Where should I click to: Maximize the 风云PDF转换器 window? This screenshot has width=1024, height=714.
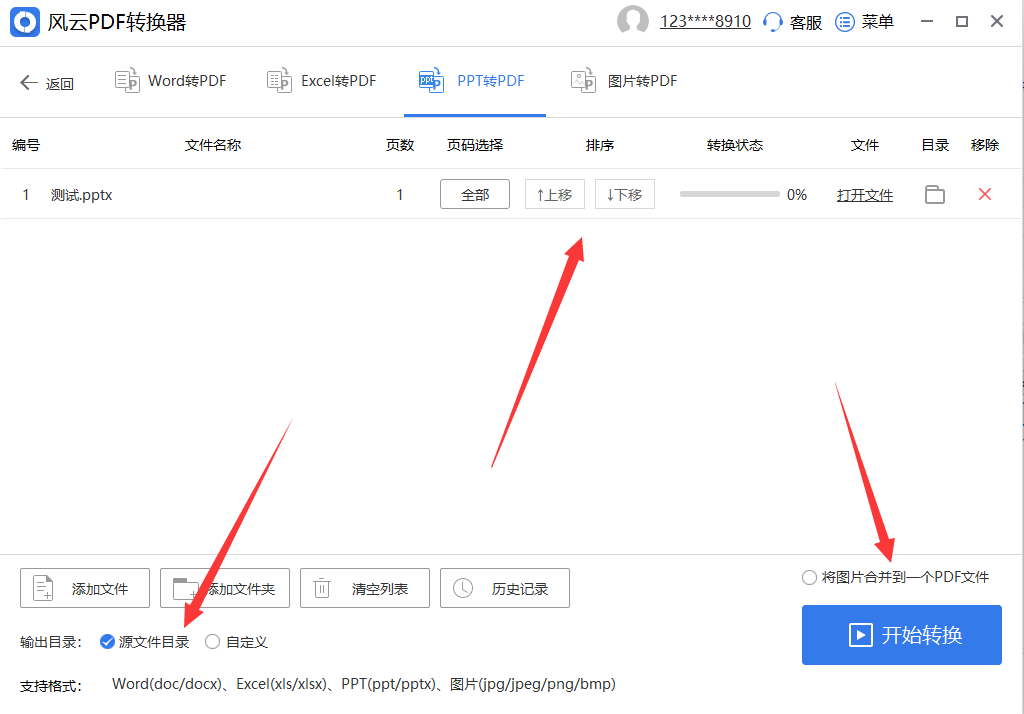point(961,22)
